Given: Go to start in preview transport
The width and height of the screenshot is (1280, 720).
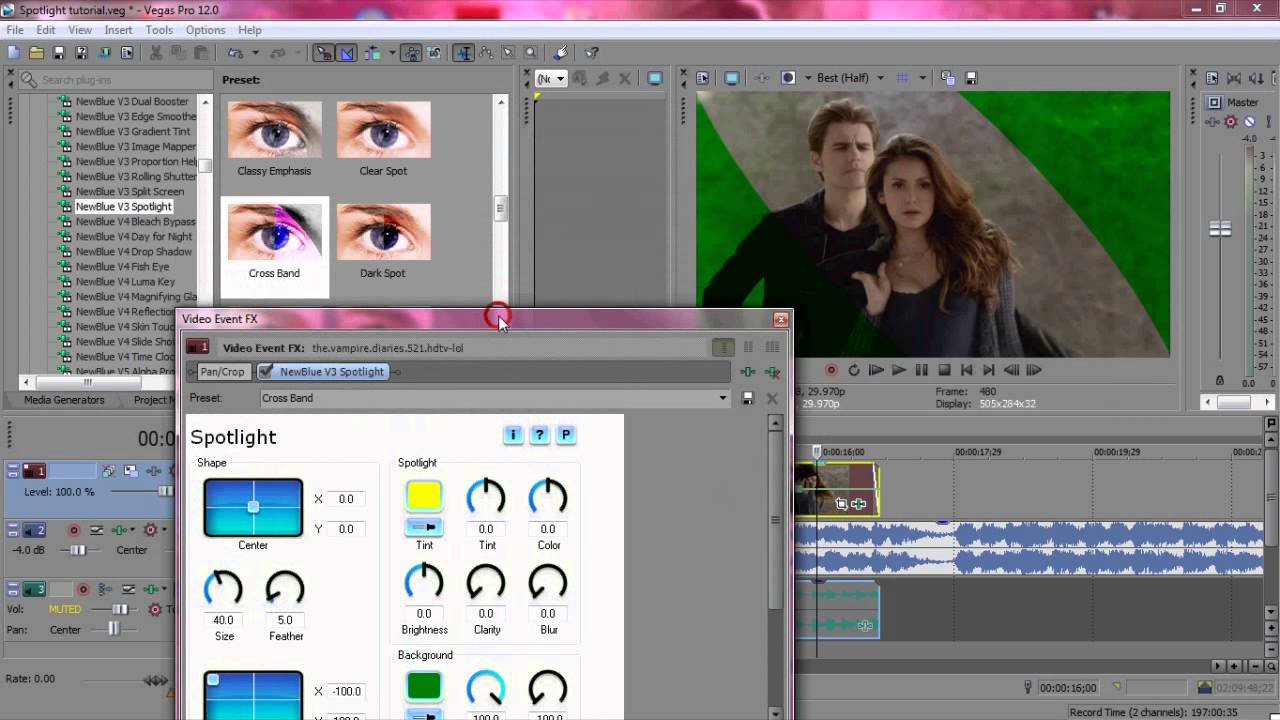Looking at the screenshot, I should [x=967, y=370].
